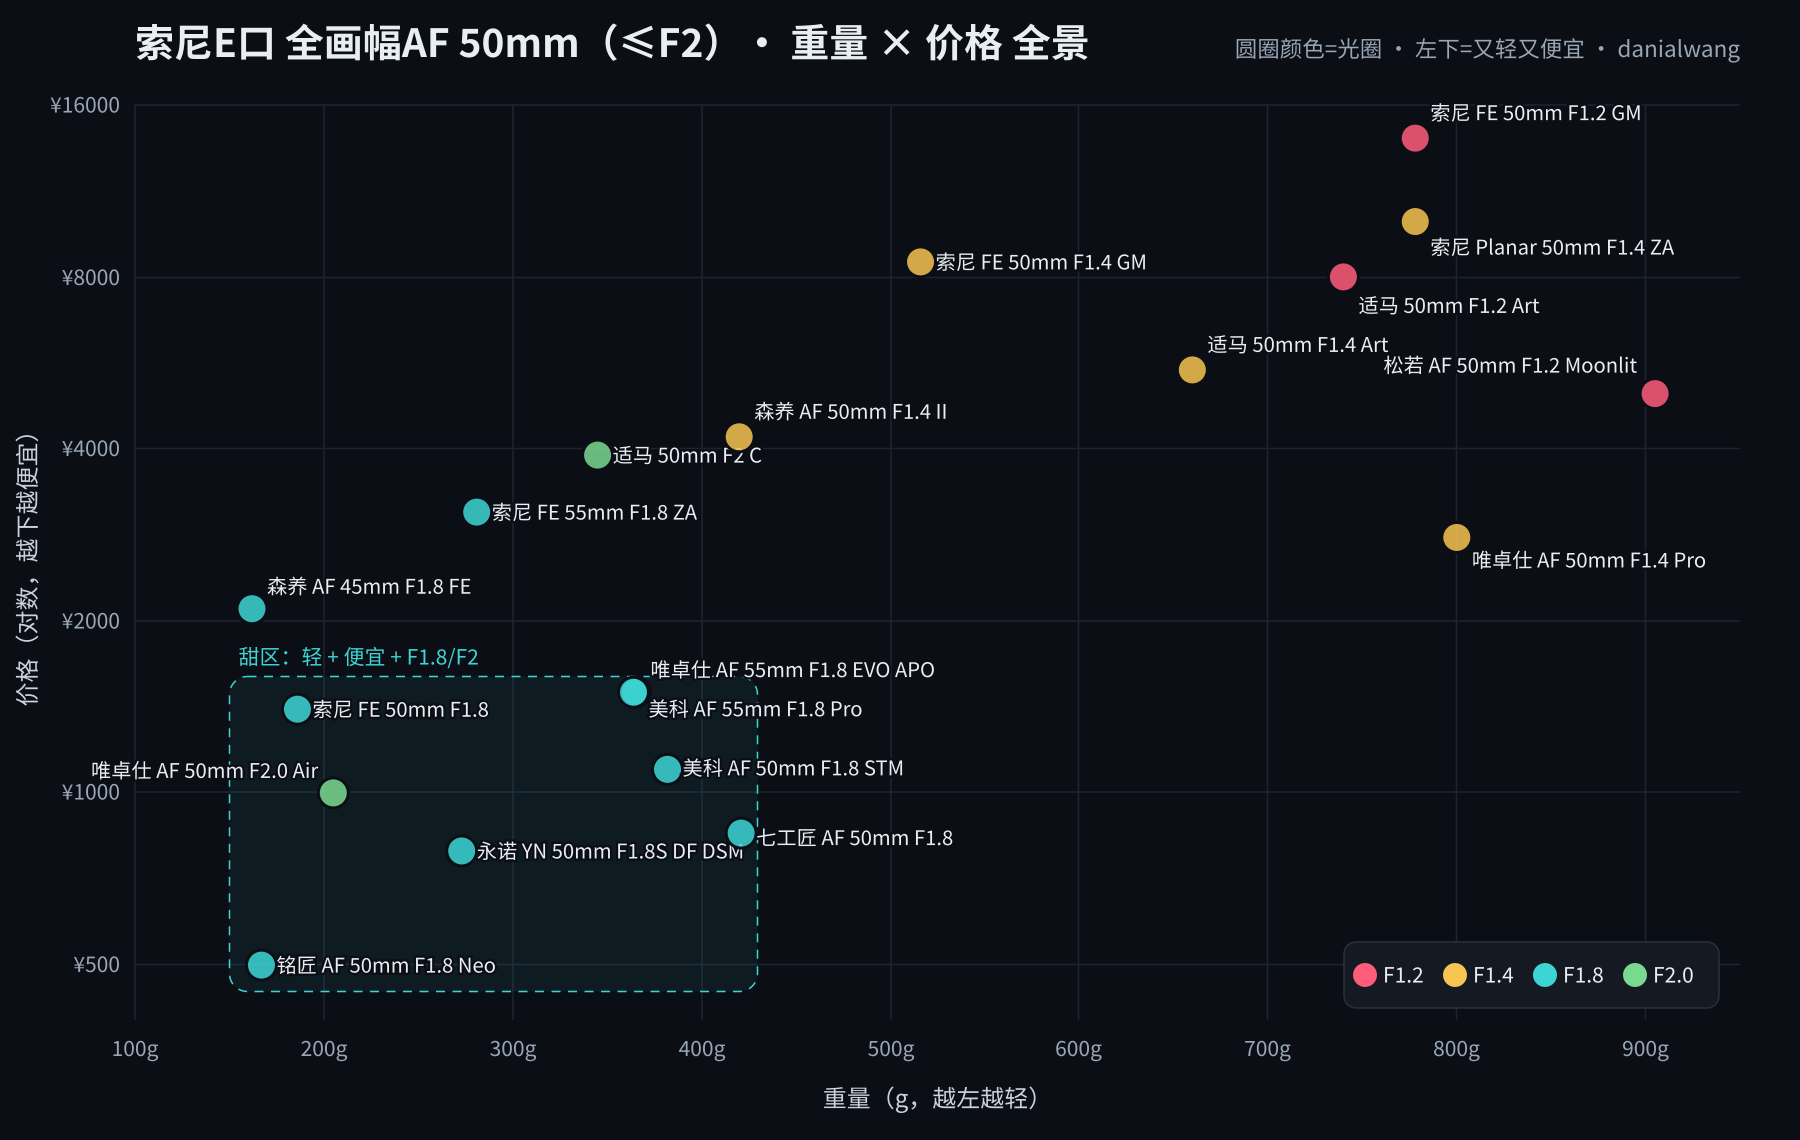This screenshot has width=1800, height=1140.
Task: Click the 松若 AF 50mm F1.2 Moonlit data point
Action: 1655,394
